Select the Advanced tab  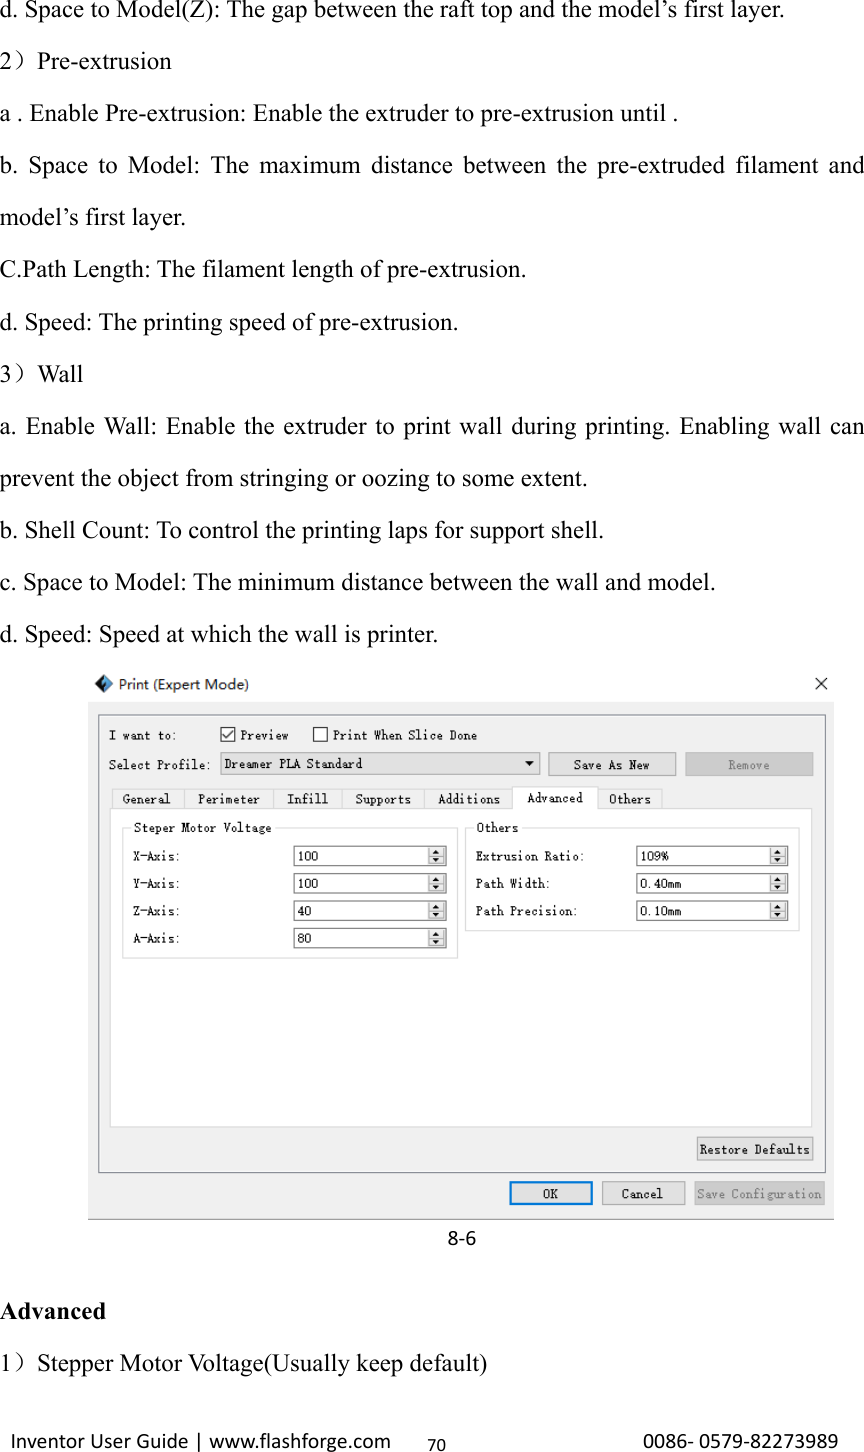pyautogui.click(x=555, y=798)
